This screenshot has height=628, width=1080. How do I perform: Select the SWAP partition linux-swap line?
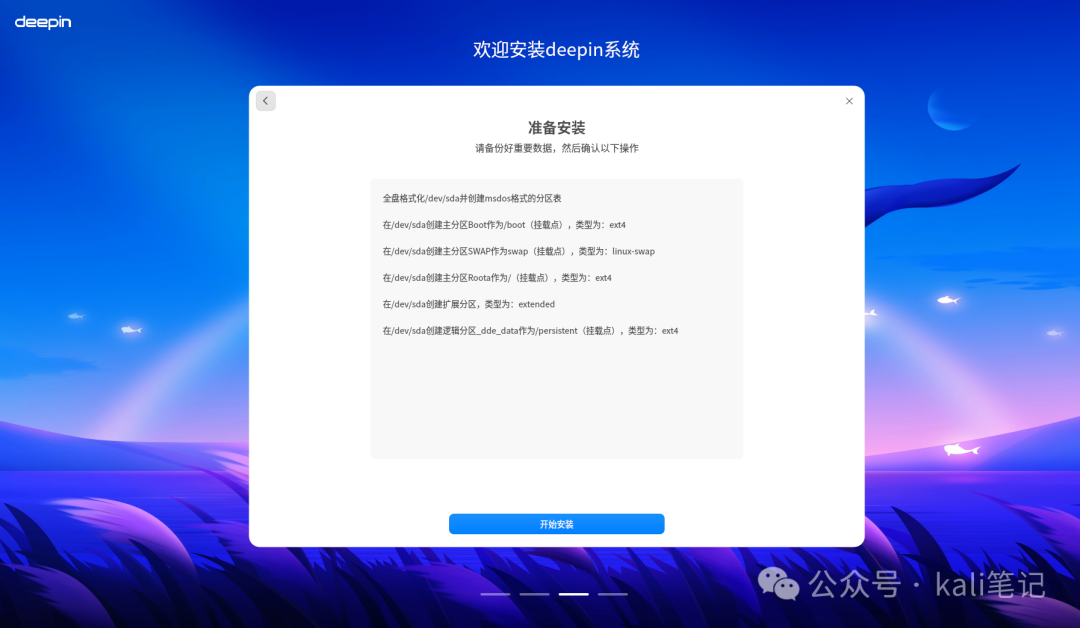pyautogui.click(x=519, y=251)
